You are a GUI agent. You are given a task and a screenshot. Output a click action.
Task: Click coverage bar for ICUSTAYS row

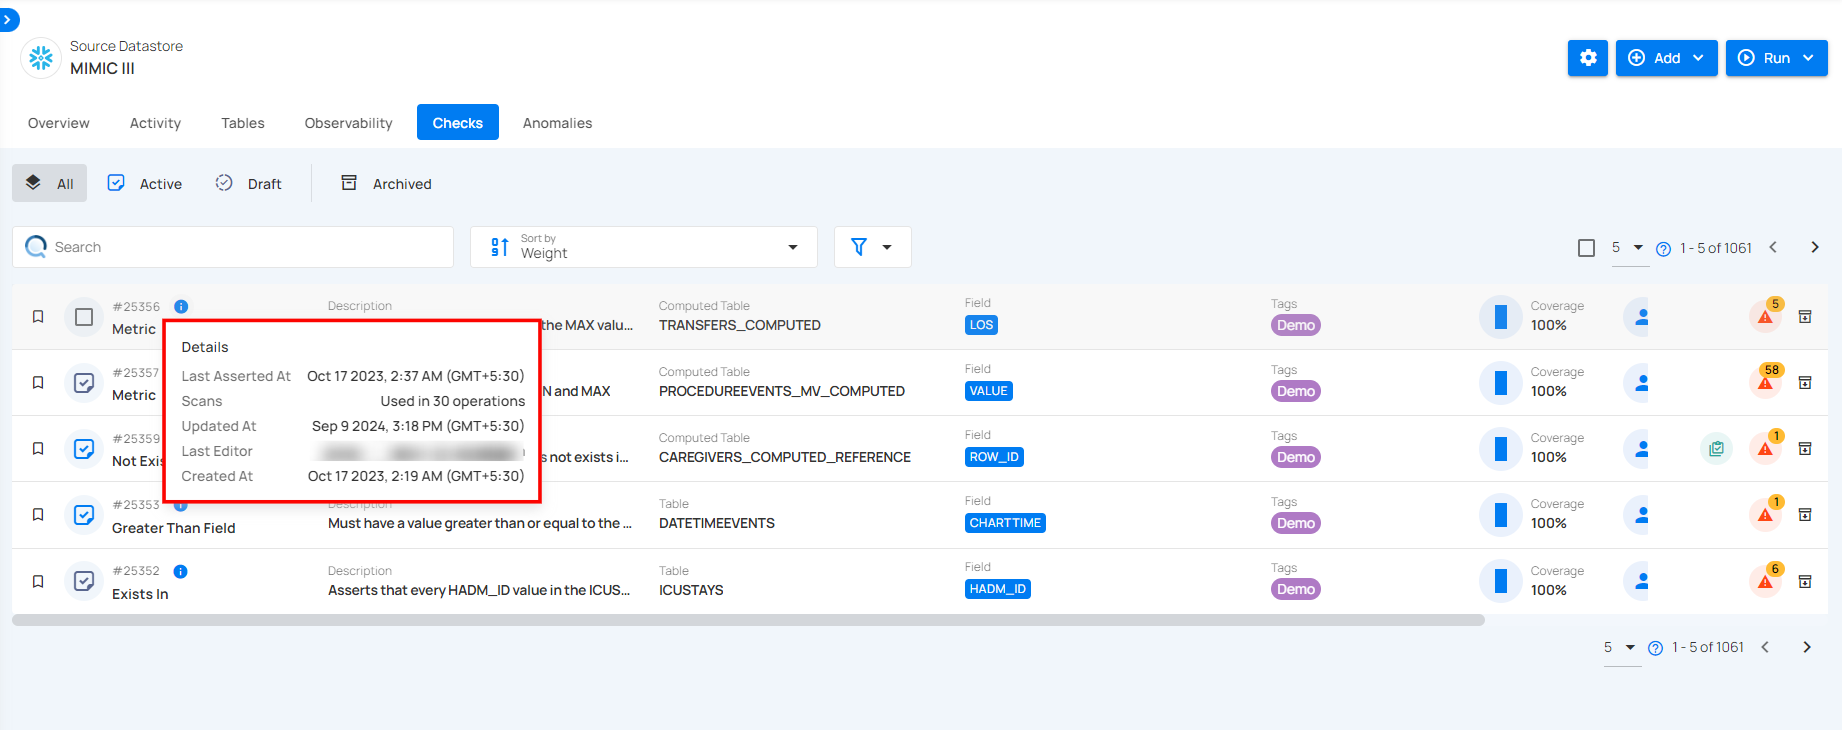[x=1500, y=581]
